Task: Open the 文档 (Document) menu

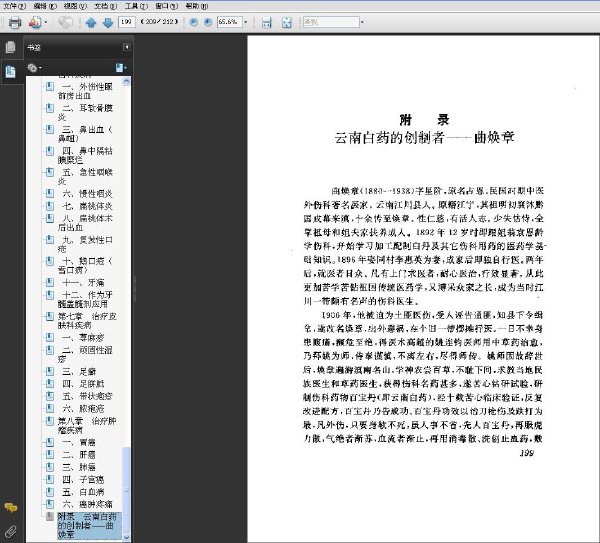Action: 105,6
